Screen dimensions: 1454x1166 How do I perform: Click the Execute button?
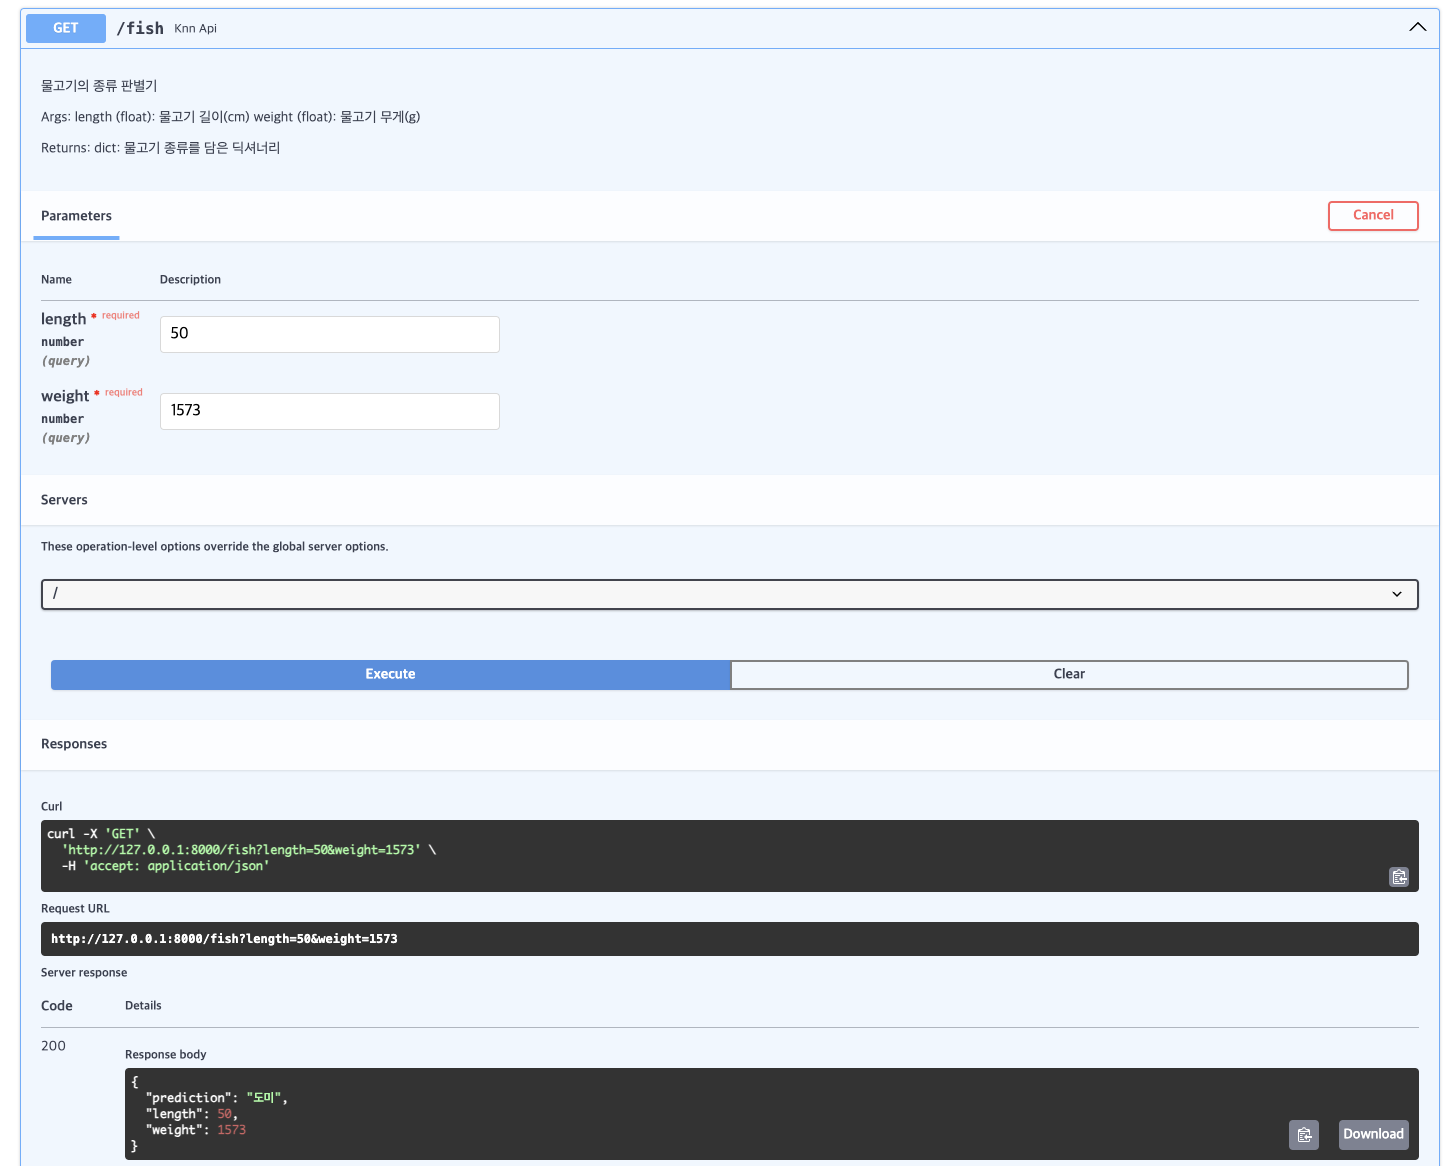pyautogui.click(x=390, y=674)
